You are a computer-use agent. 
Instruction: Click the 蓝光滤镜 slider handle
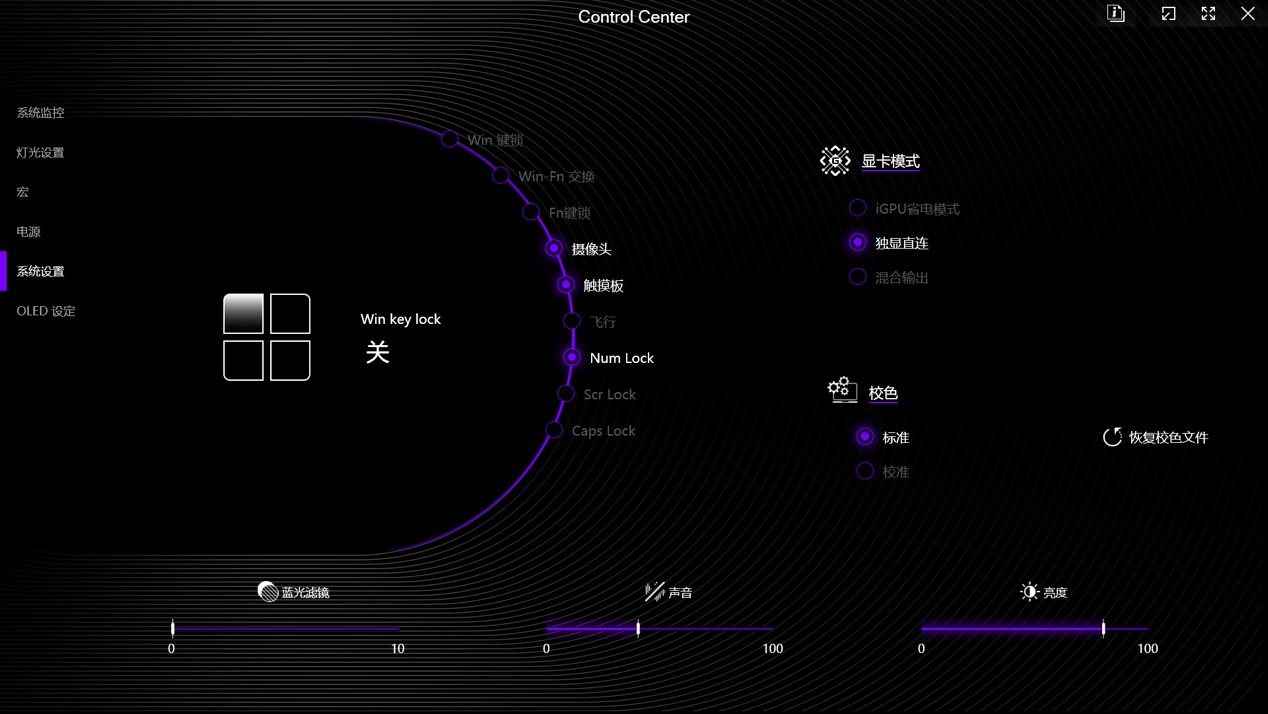(173, 628)
